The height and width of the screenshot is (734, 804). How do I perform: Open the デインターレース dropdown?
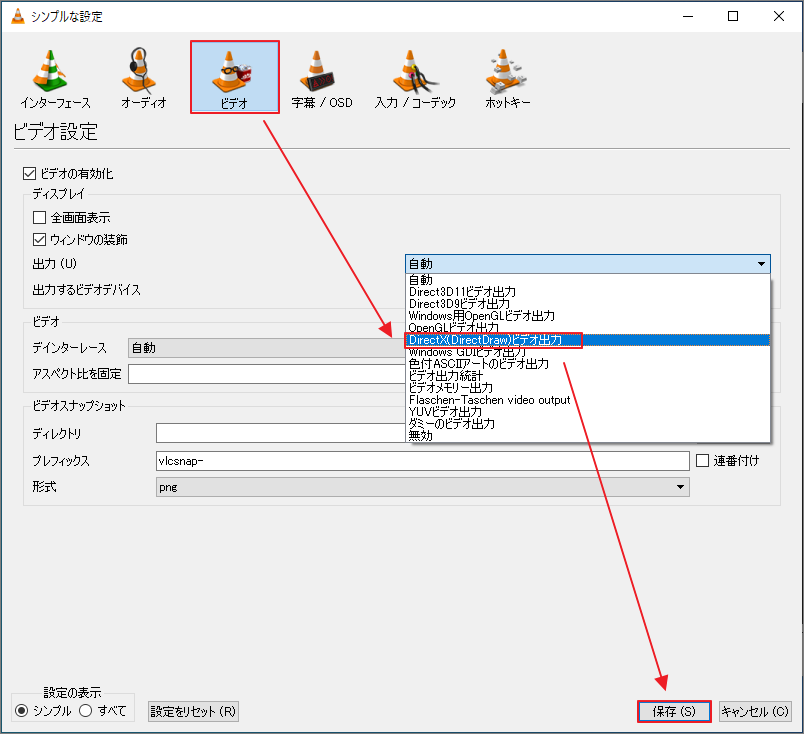click(x=267, y=348)
